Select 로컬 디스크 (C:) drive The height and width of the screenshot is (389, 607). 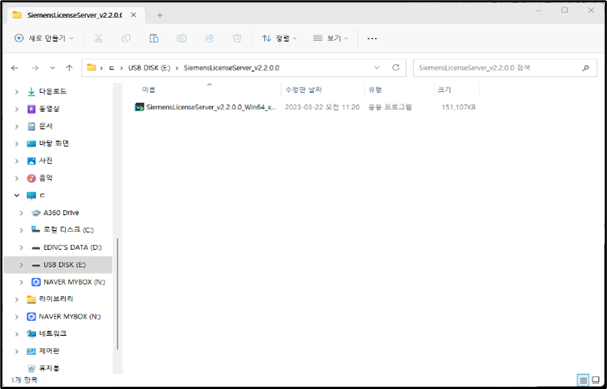pyautogui.click(x=69, y=230)
